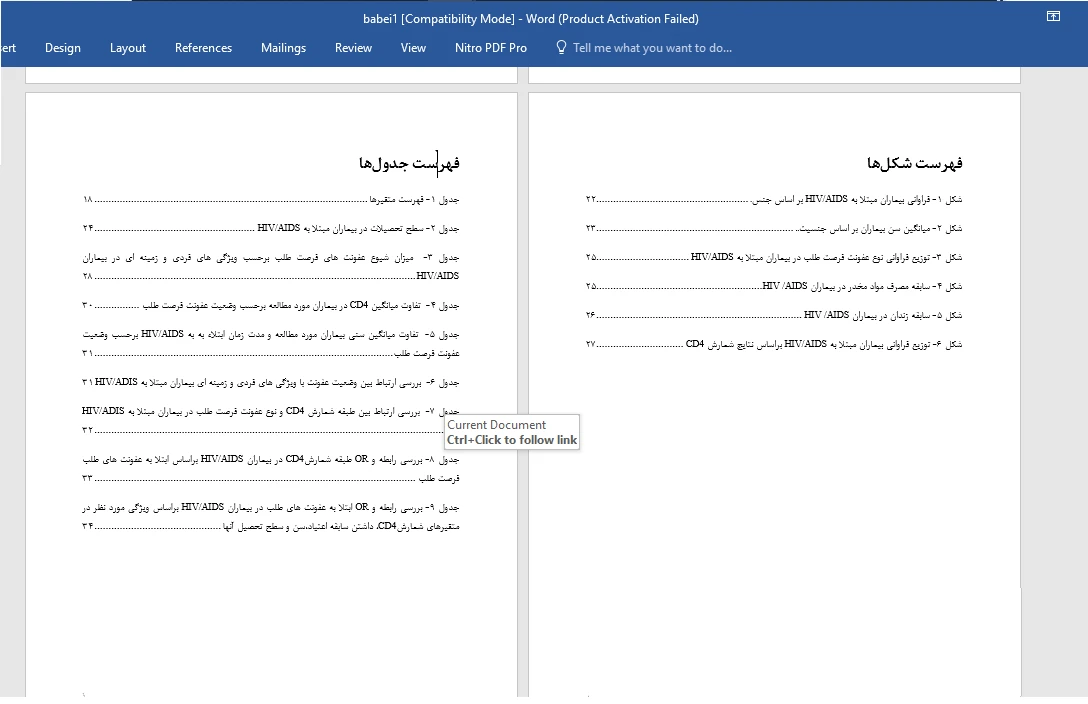The height and width of the screenshot is (704, 1088).
Task: Go to the Review tab
Action: click(353, 48)
